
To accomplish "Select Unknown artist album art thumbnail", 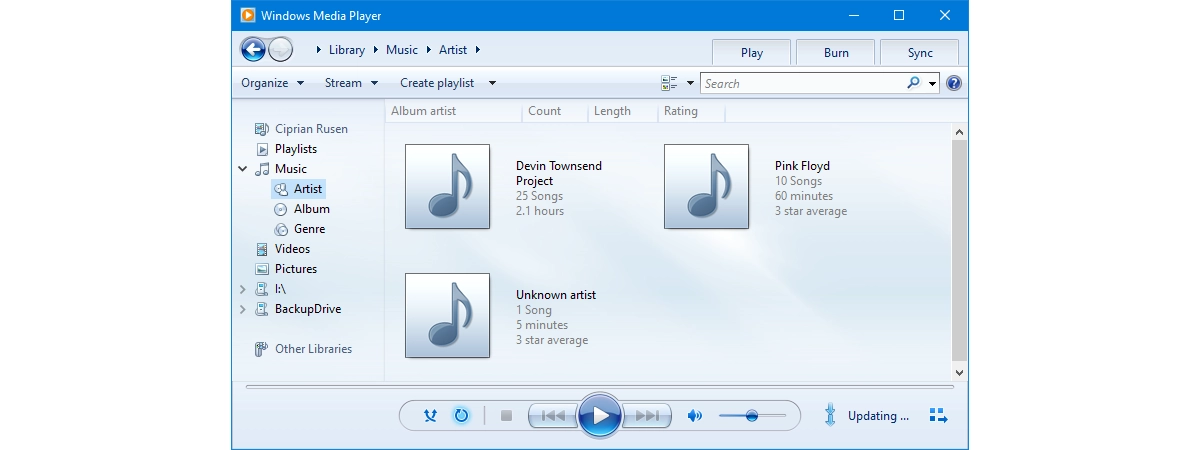I will coord(447,315).
